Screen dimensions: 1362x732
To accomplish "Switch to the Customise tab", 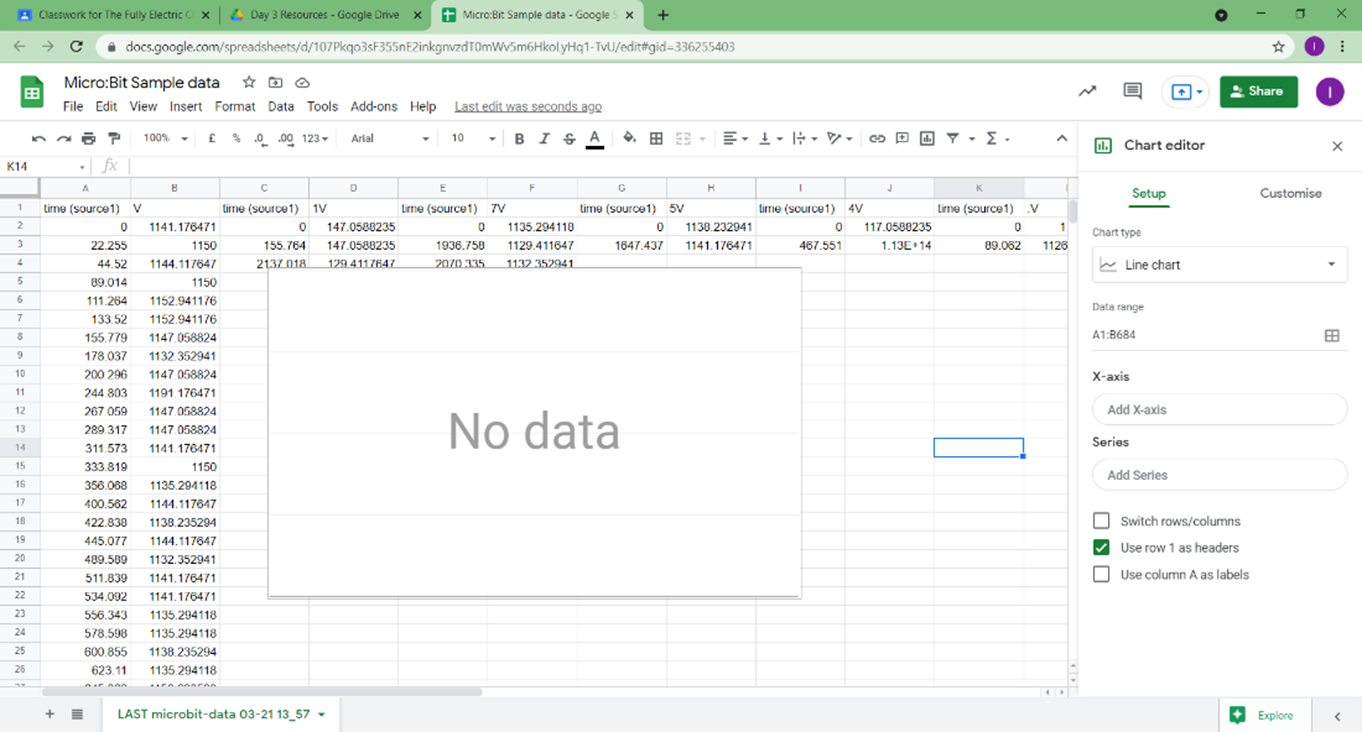I will (x=1290, y=194).
